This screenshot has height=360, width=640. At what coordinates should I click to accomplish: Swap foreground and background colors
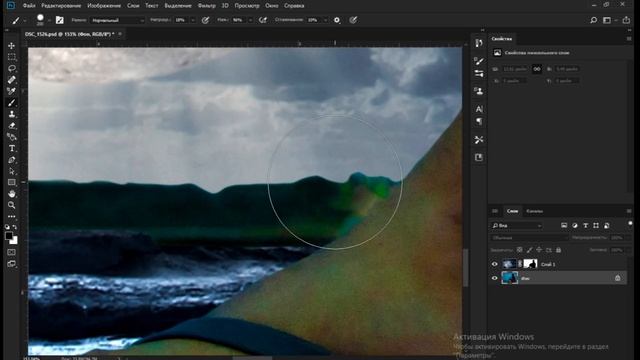pyautogui.click(x=15, y=227)
